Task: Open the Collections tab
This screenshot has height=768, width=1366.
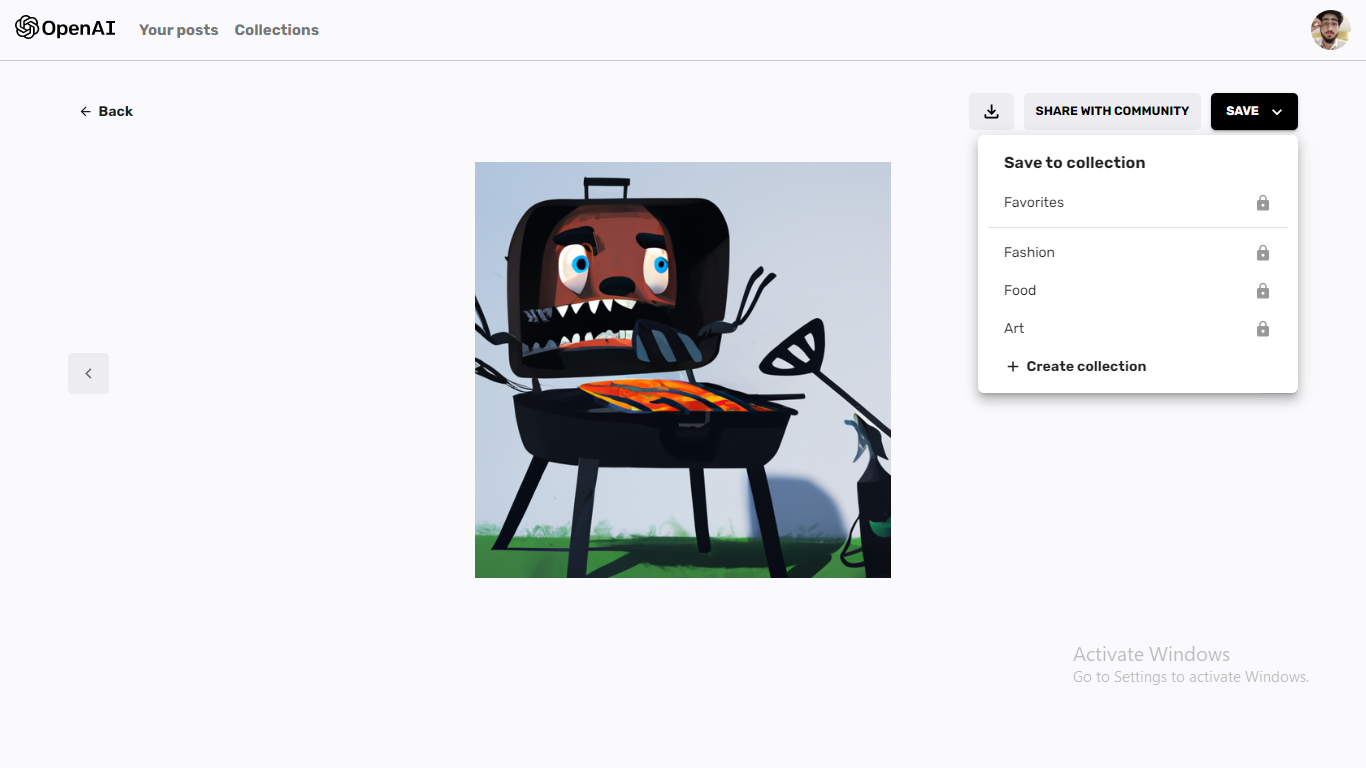Action: coord(277,30)
